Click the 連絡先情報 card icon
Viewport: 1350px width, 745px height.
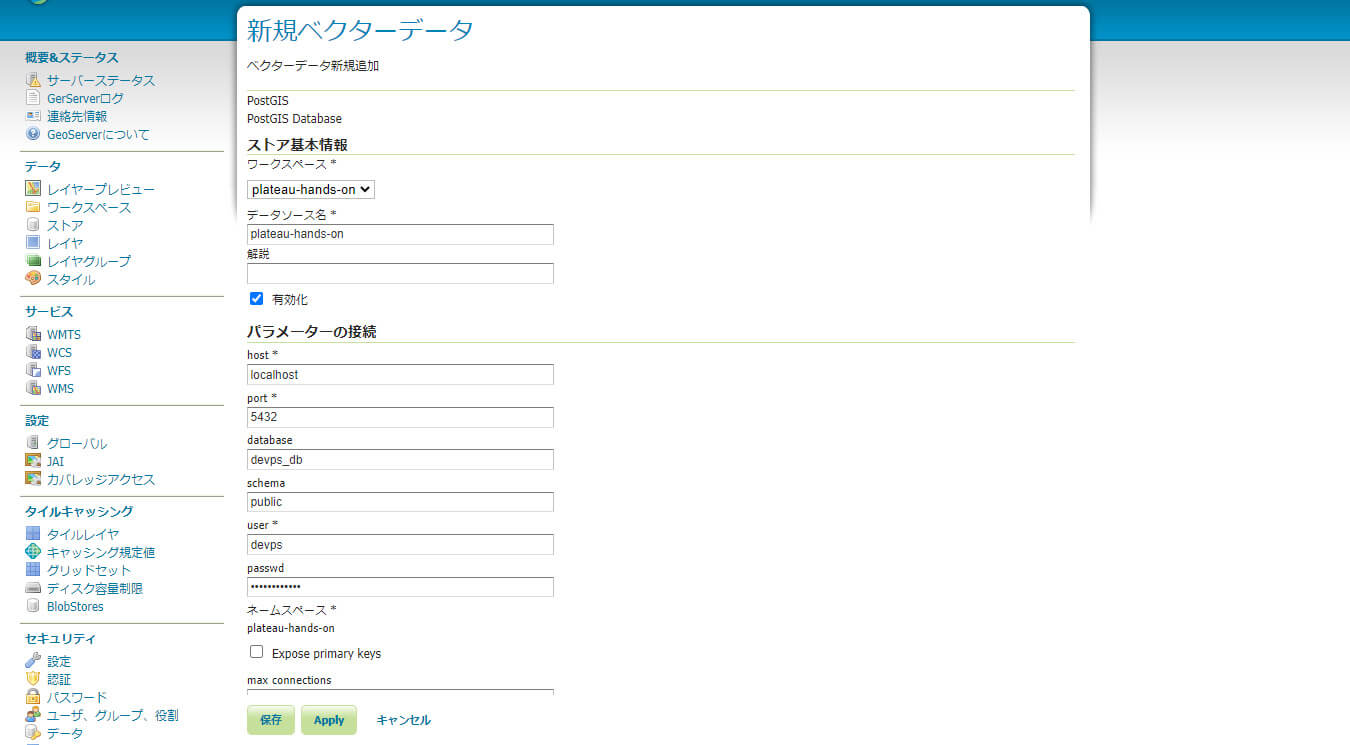tap(33, 116)
